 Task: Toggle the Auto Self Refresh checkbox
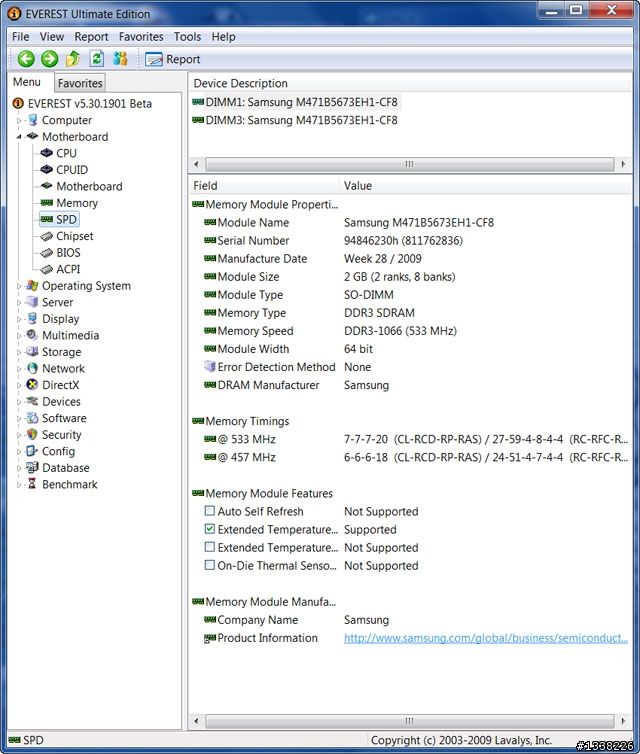click(210, 511)
